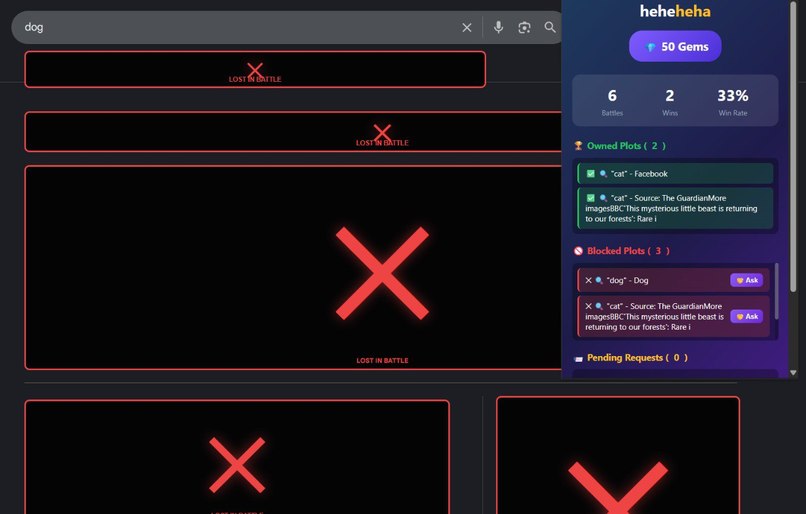
Task: Click the down arrow of the panel scrollbar
Action: pyautogui.click(x=793, y=373)
